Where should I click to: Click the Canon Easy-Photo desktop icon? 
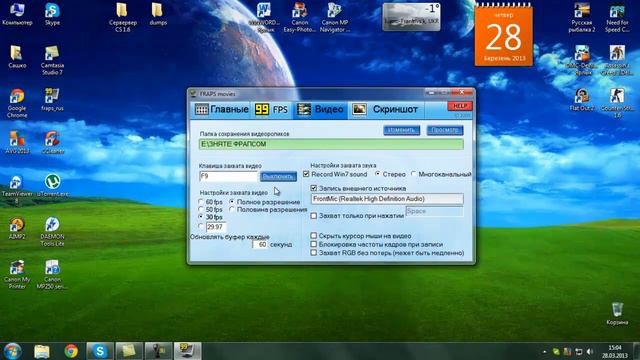300,18
